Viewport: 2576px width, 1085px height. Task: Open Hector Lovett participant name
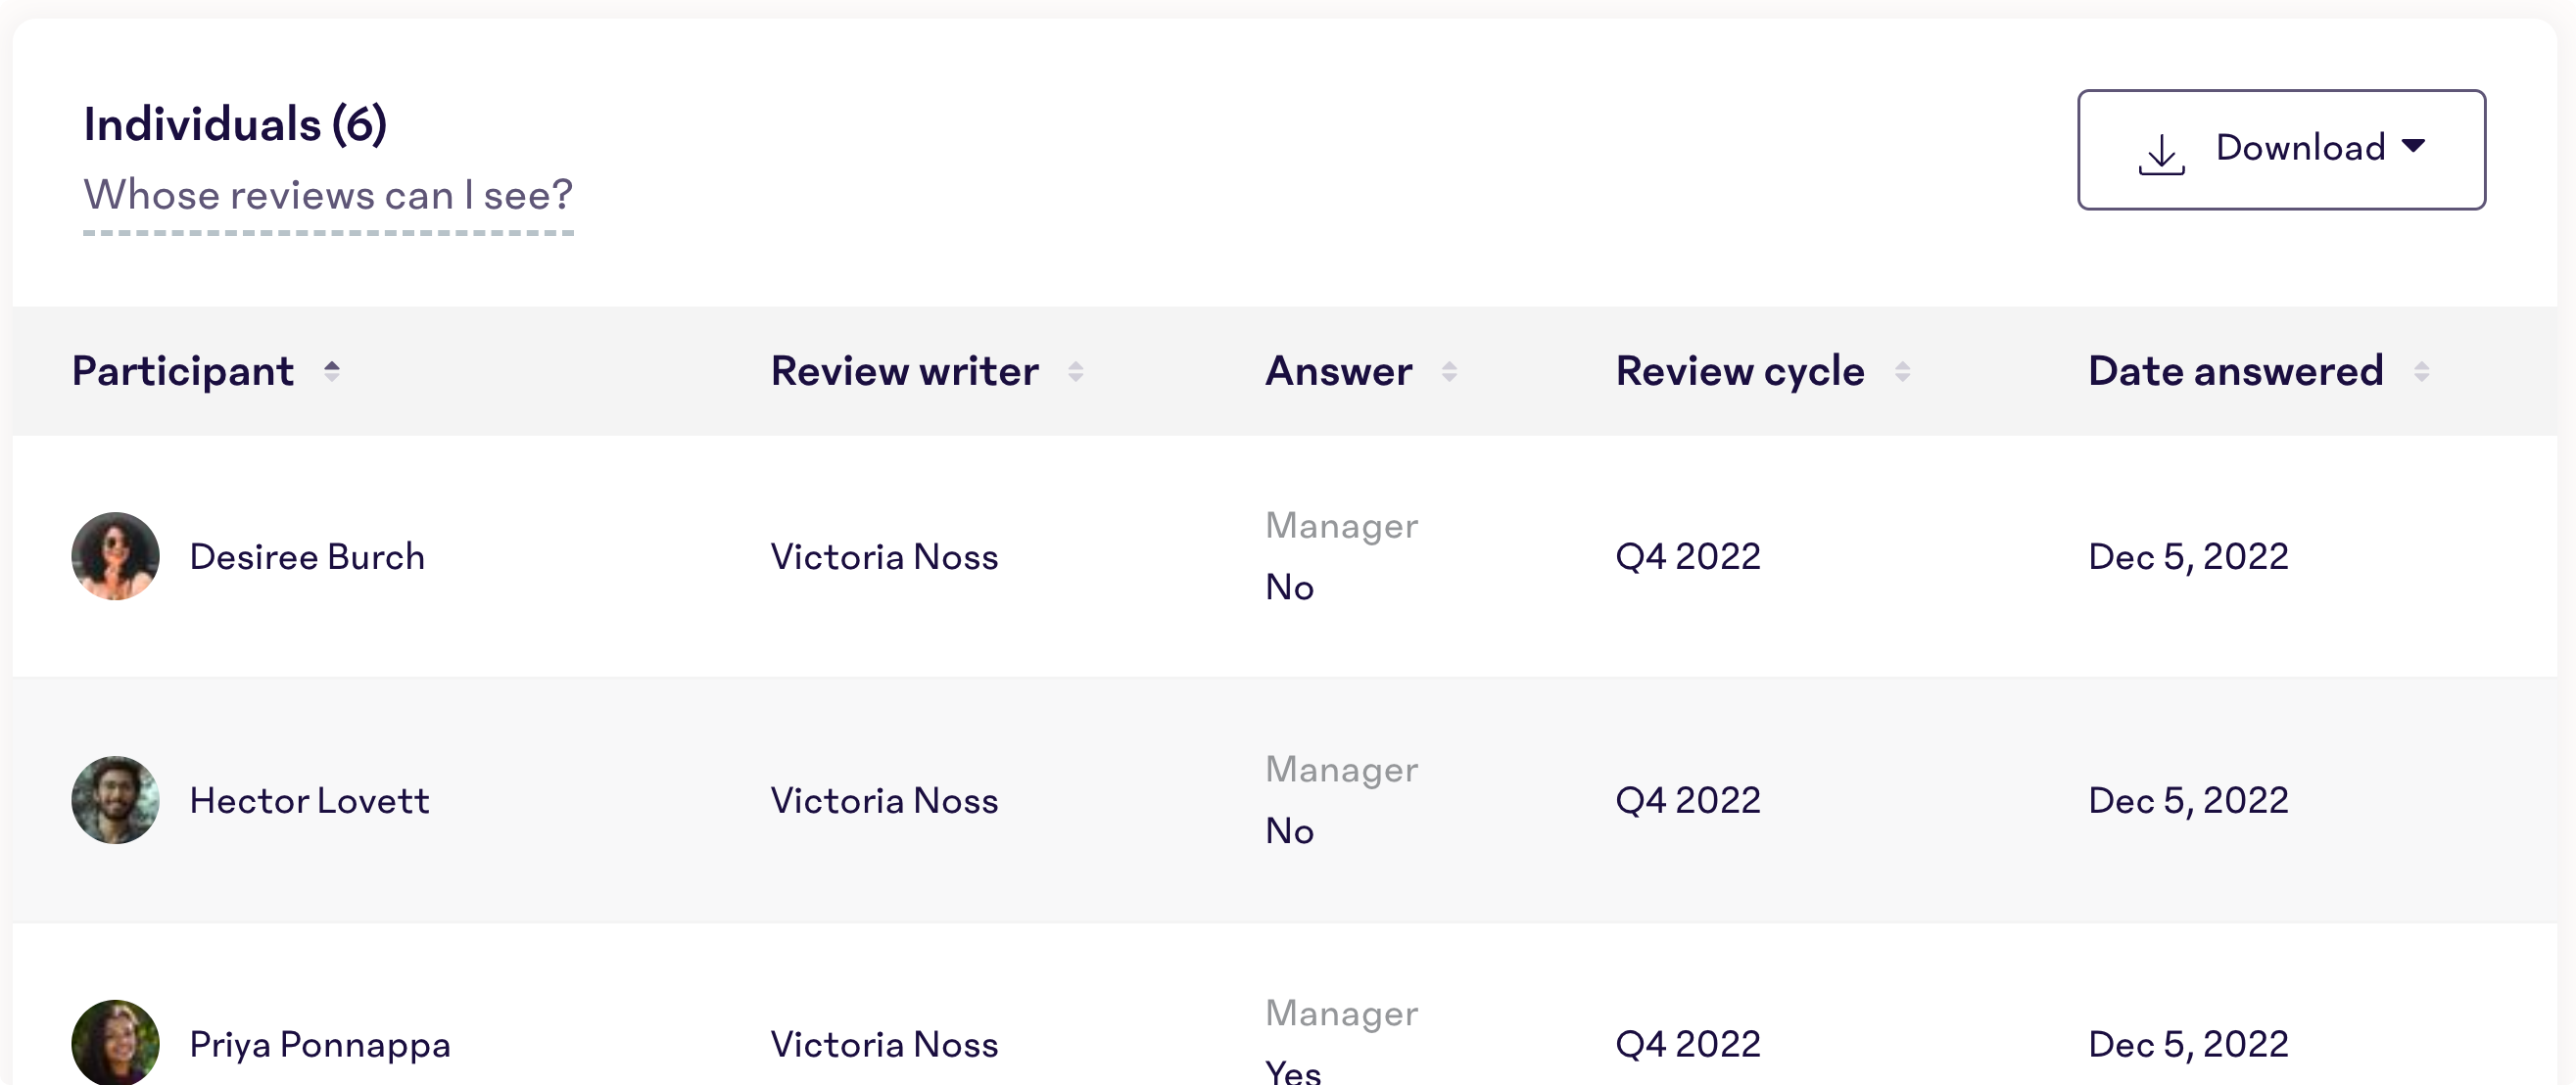[x=309, y=801]
